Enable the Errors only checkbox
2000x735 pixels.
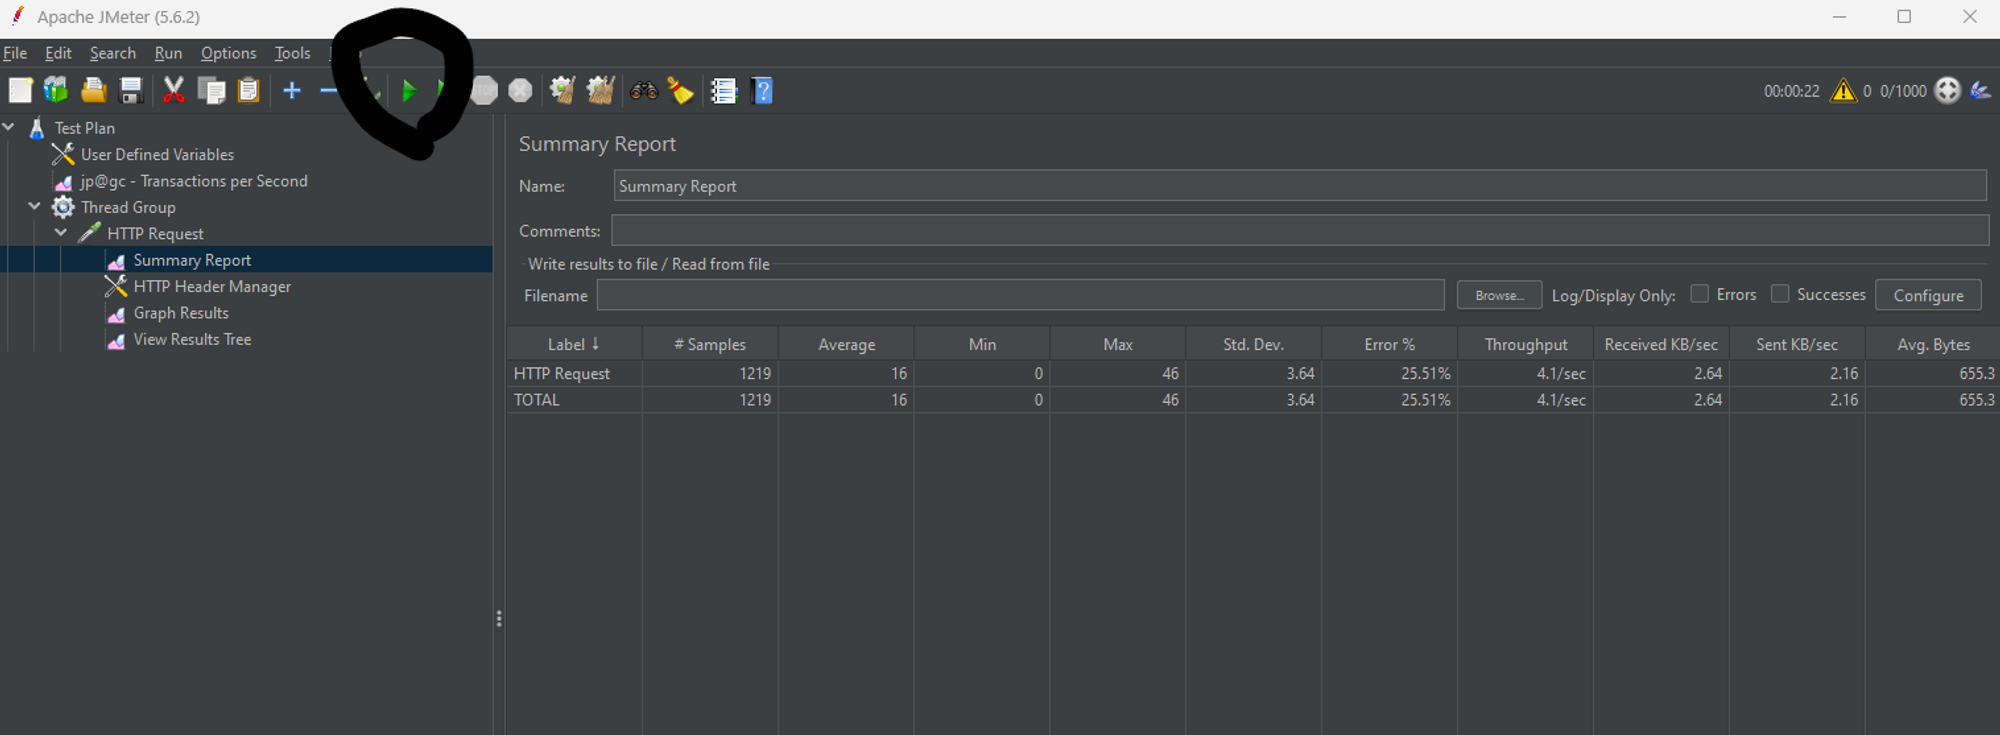click(x=1699, y=294)
